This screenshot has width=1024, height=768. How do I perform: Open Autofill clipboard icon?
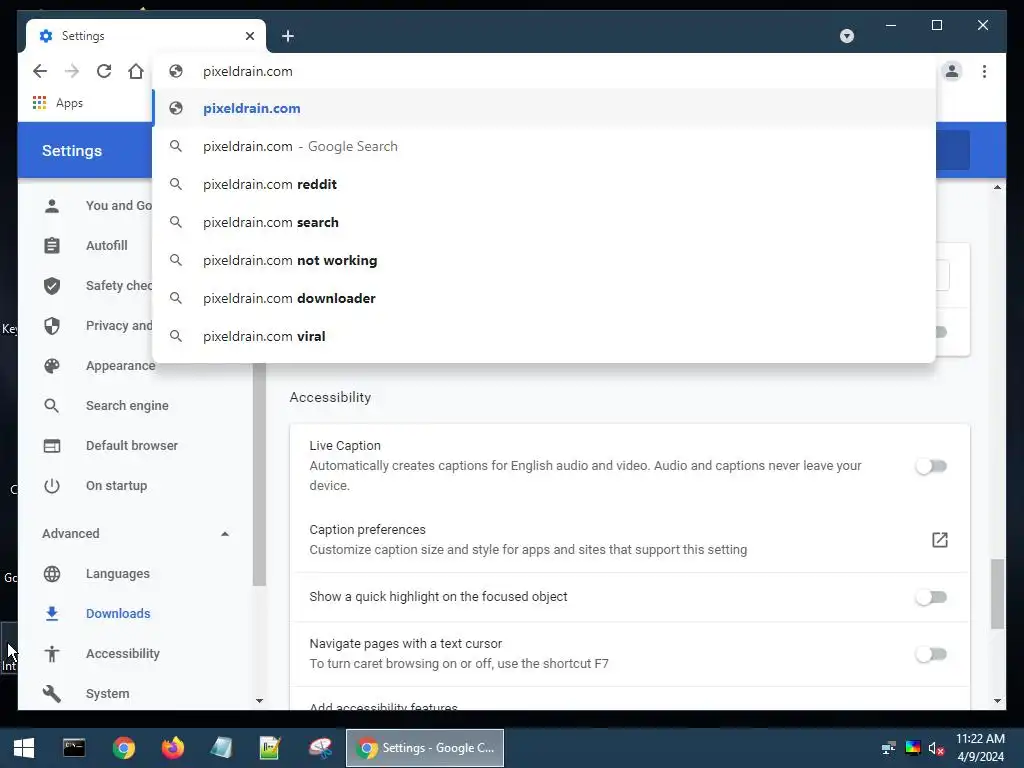pyautogui.click(x=52, y=246)
